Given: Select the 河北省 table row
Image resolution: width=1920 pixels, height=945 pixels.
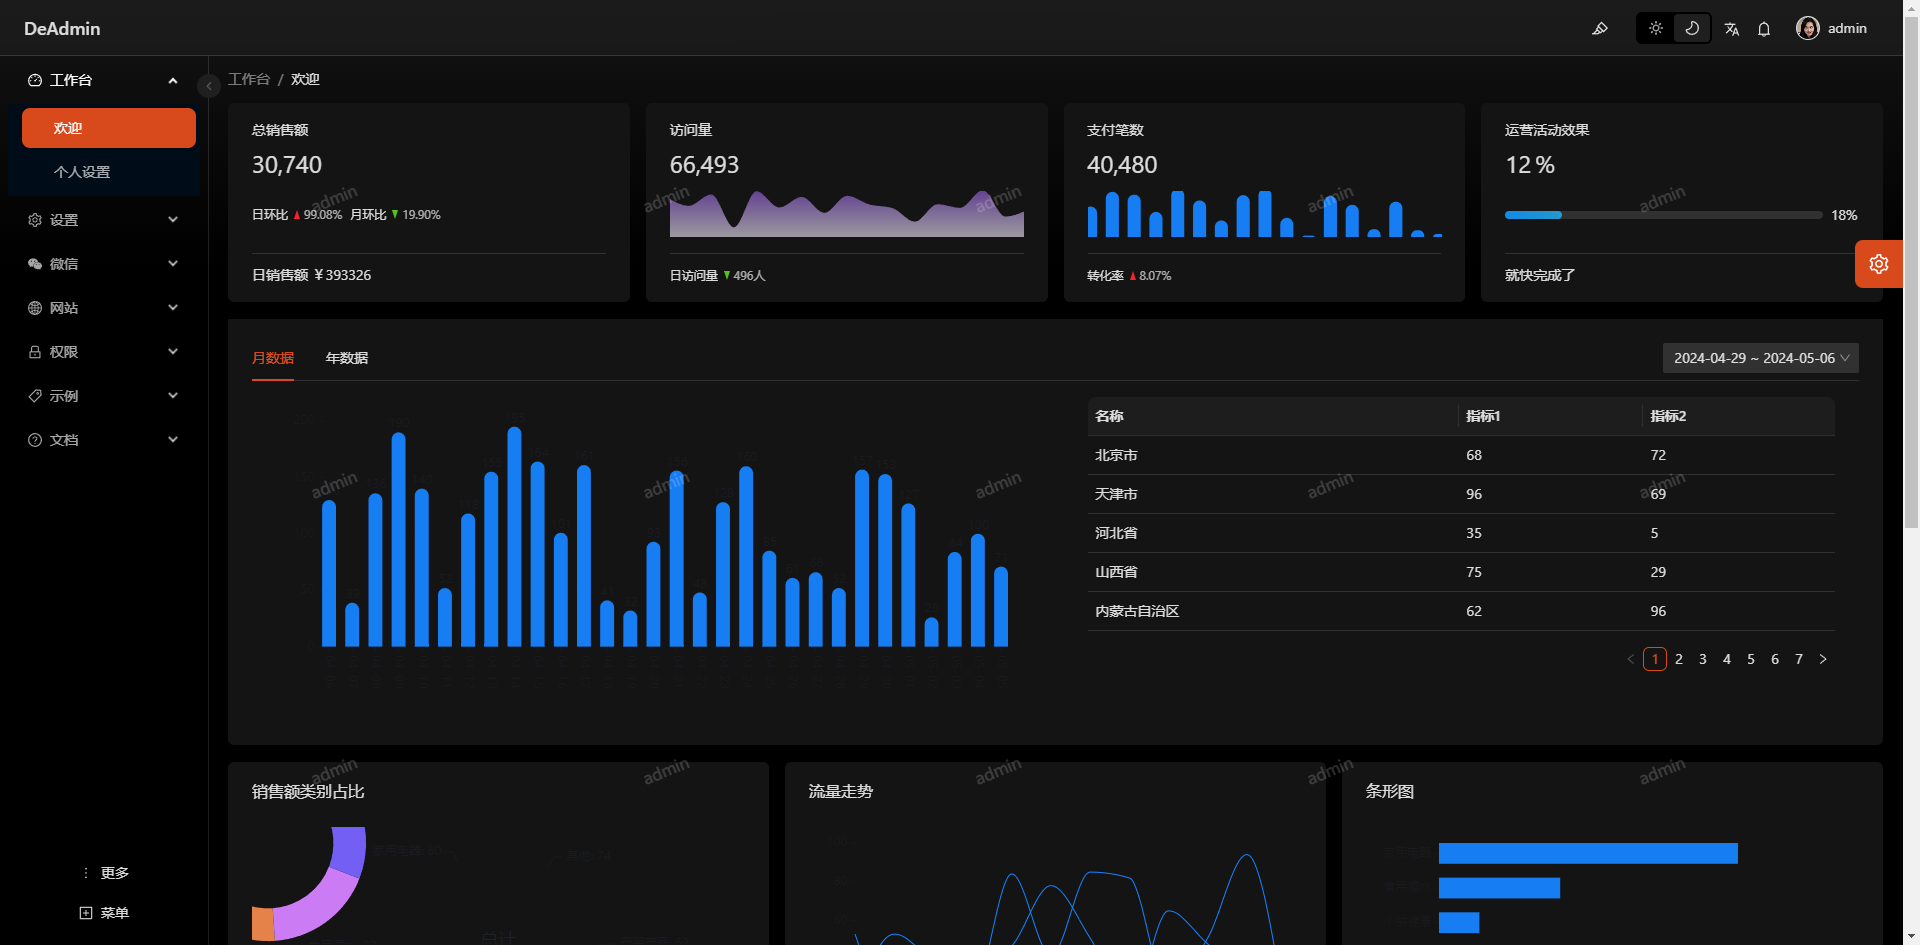Looking at the screenshot, I should [1461, 533].
